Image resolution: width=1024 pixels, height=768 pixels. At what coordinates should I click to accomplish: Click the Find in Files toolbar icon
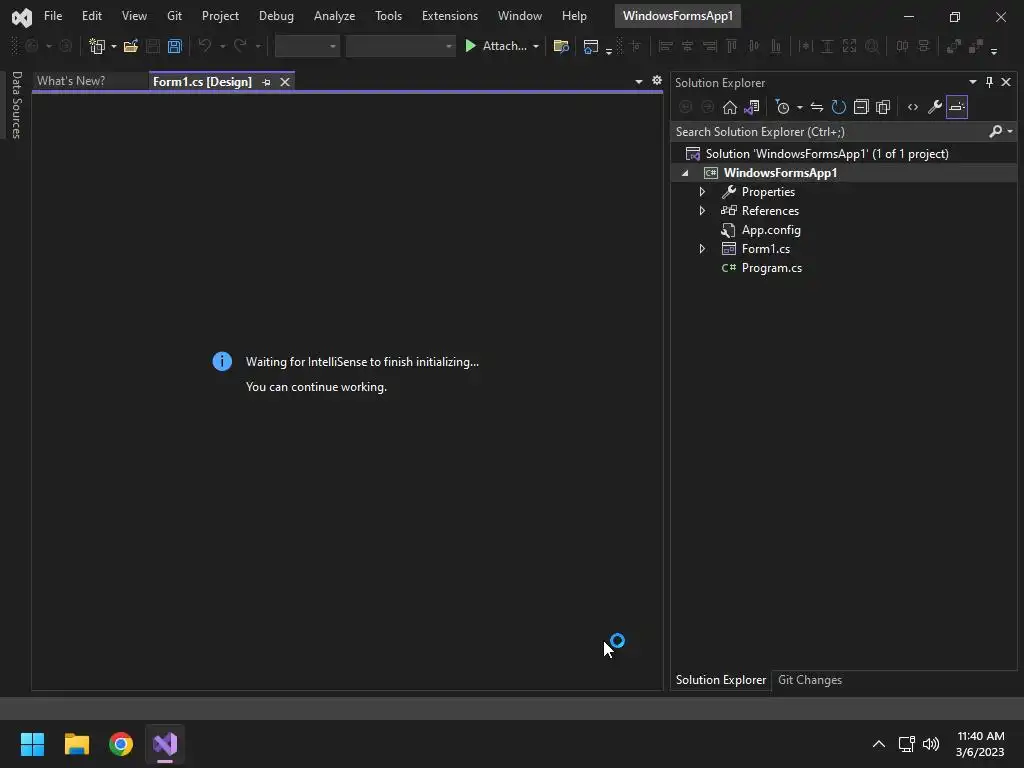560,46
